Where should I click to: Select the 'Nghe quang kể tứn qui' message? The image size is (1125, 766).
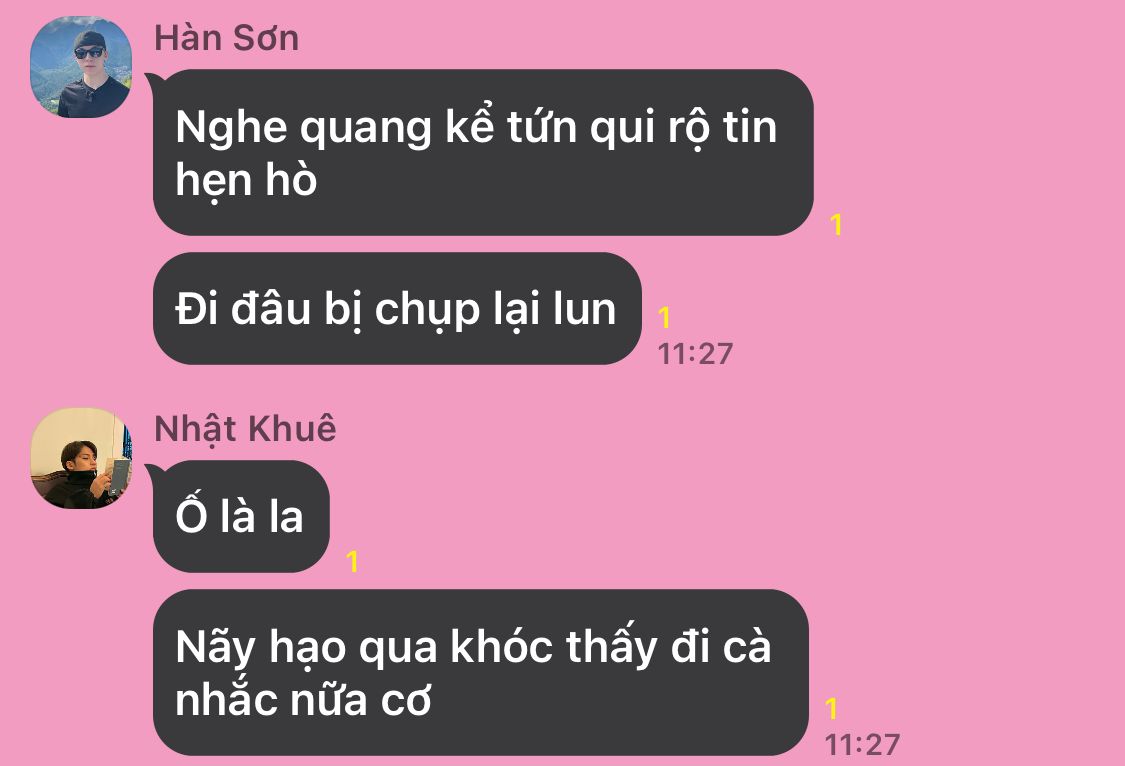483,152
